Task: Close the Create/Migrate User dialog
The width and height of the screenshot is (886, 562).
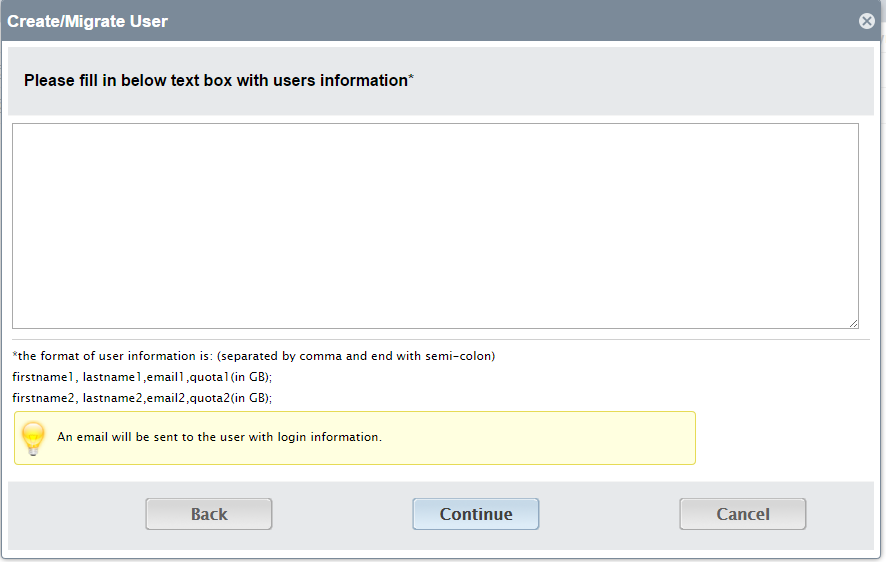Action: [x=867, y=21]
